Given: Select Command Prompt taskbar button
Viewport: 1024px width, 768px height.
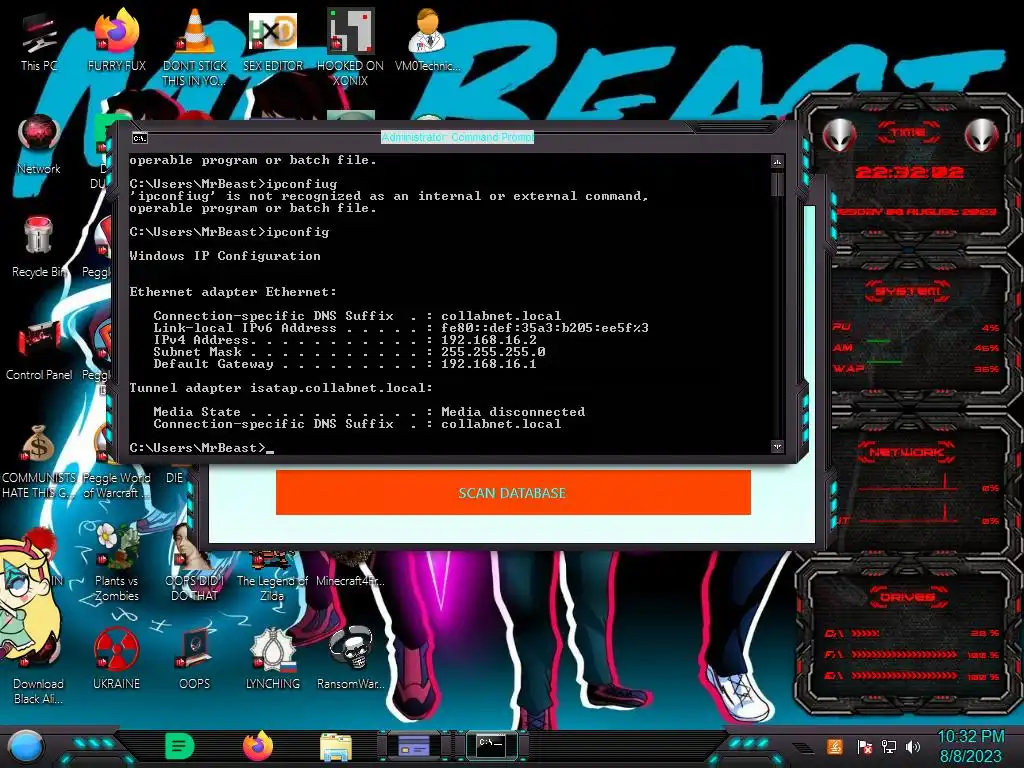Looking at the screenshot, I should [492, 745].
